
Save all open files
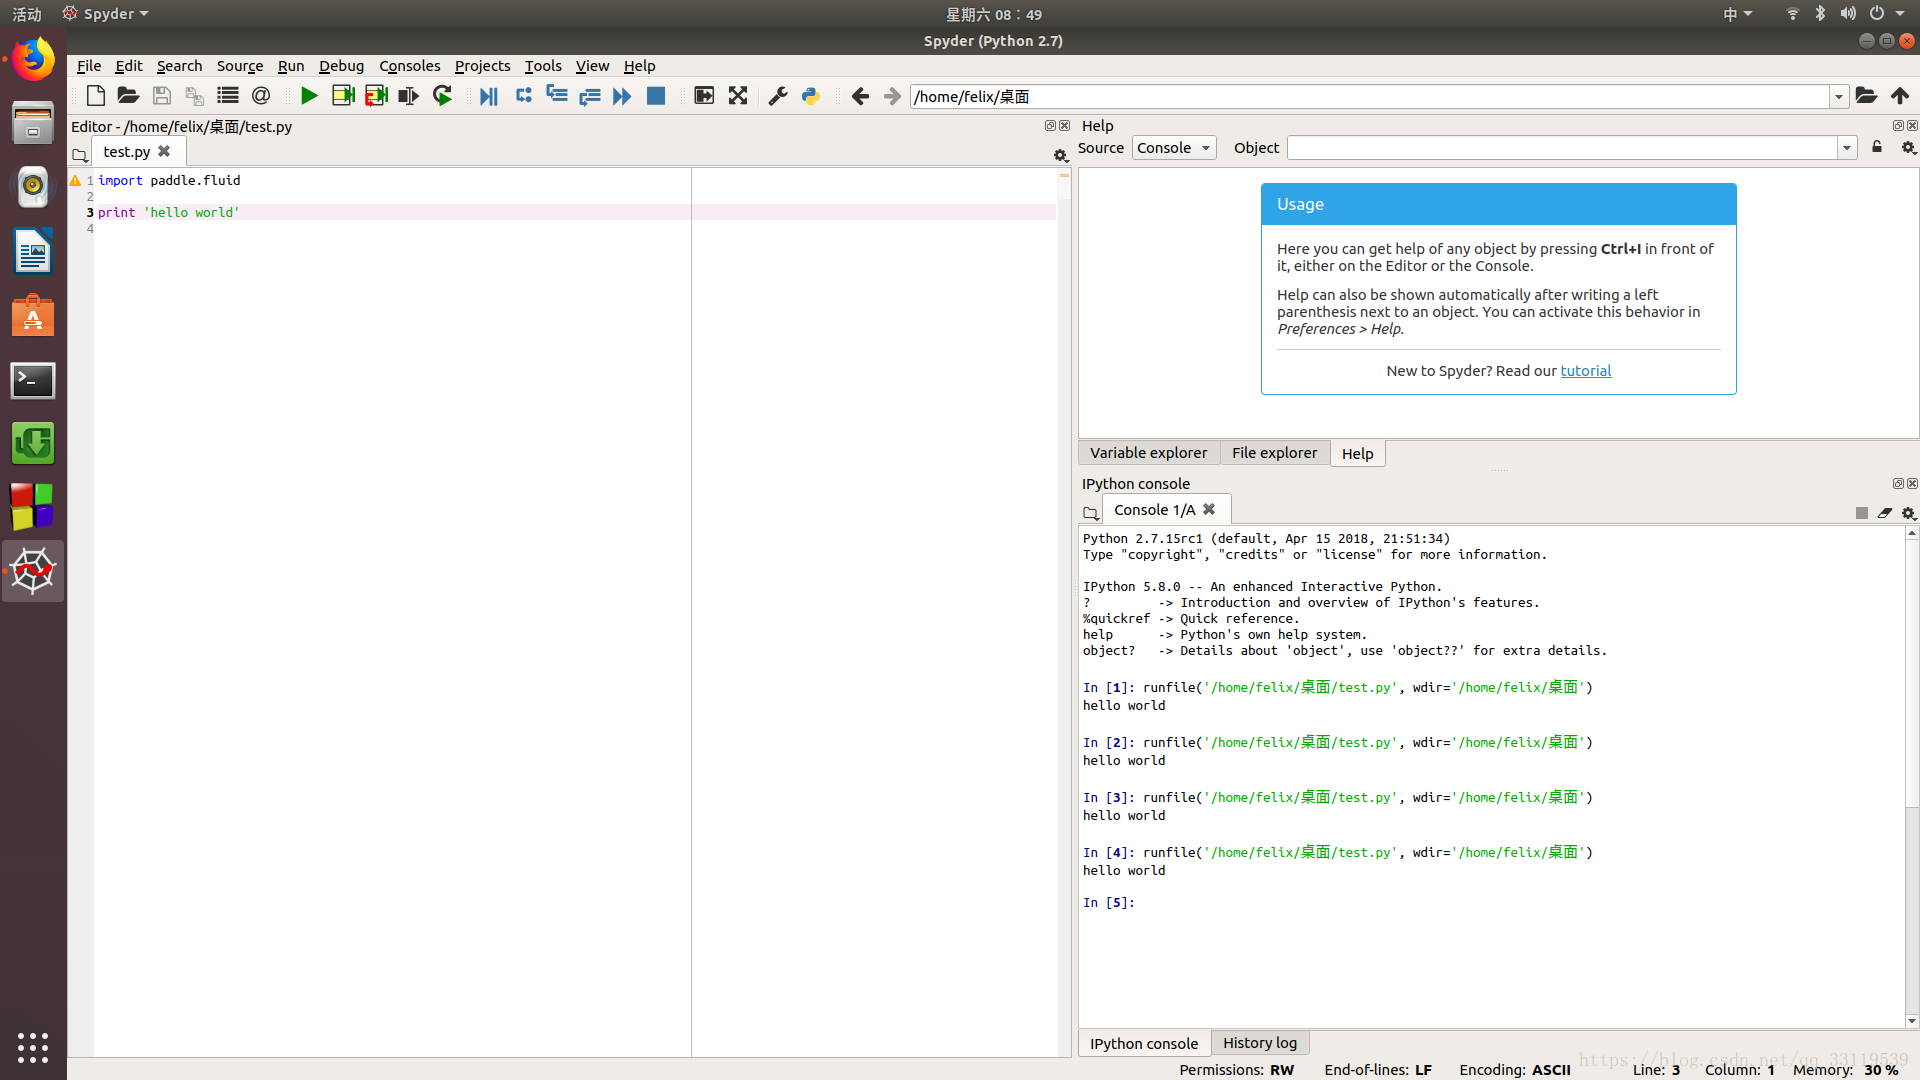194,96
